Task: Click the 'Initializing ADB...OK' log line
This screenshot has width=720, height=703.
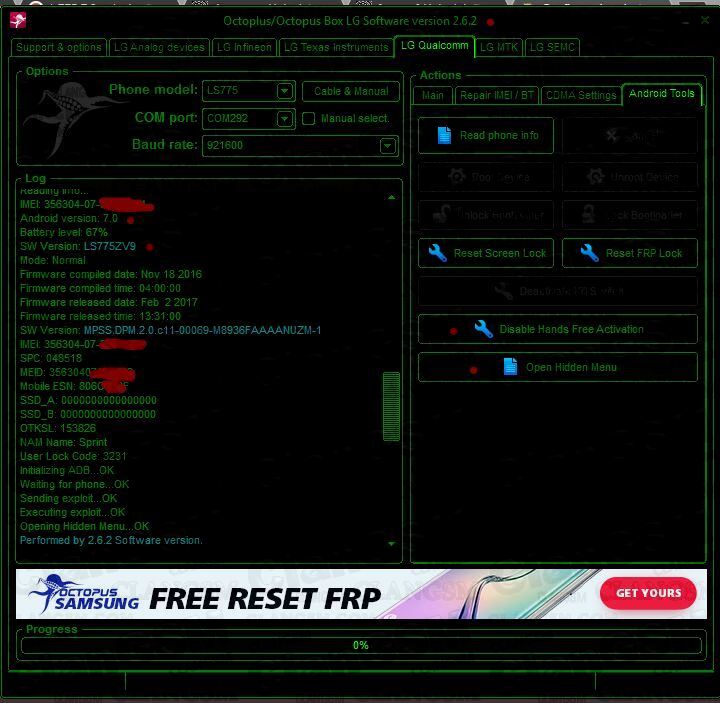Action: click(68, 471)
